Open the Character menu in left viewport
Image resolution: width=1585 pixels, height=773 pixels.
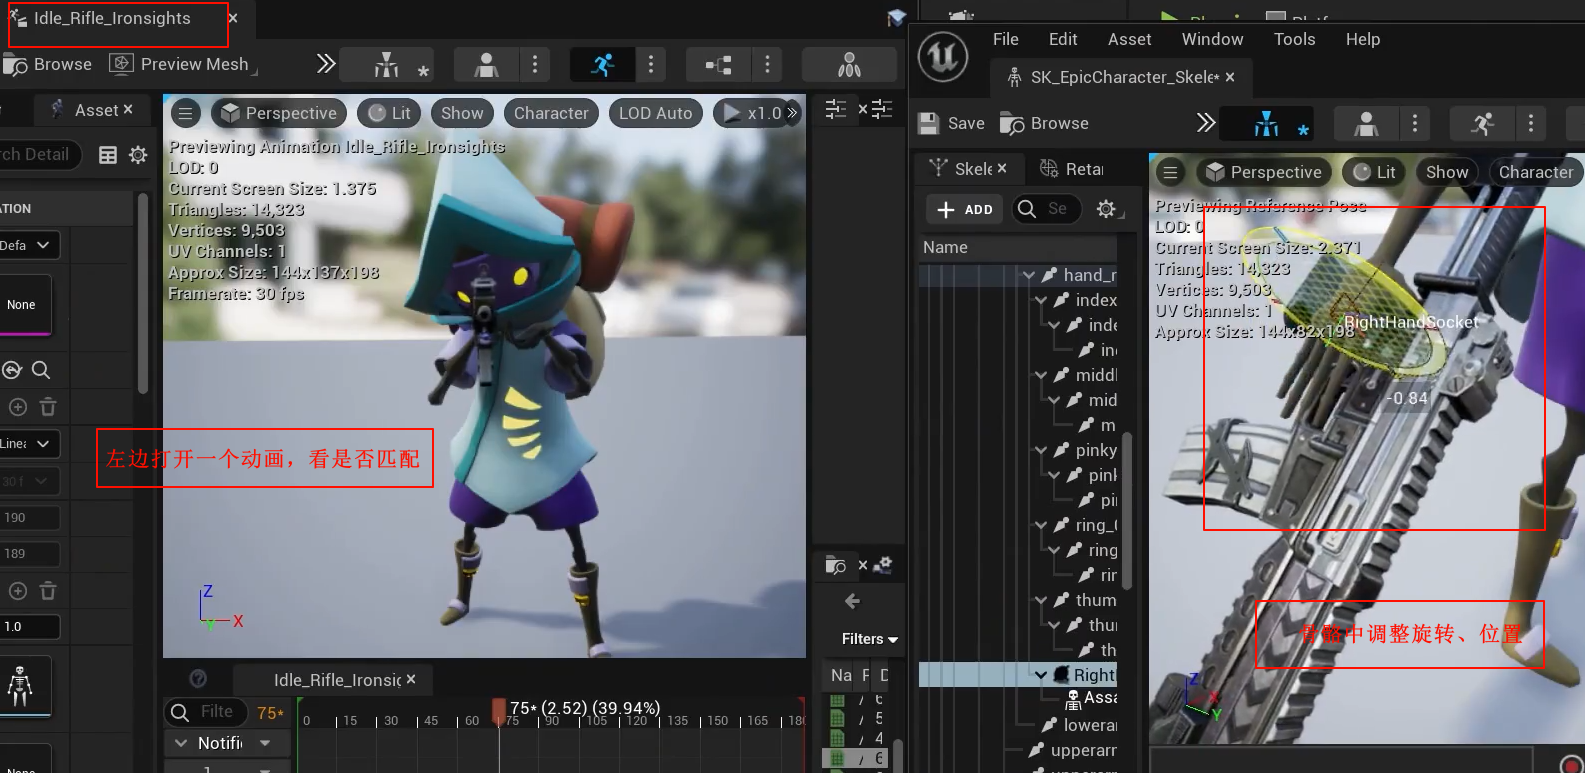pos(551,113)
